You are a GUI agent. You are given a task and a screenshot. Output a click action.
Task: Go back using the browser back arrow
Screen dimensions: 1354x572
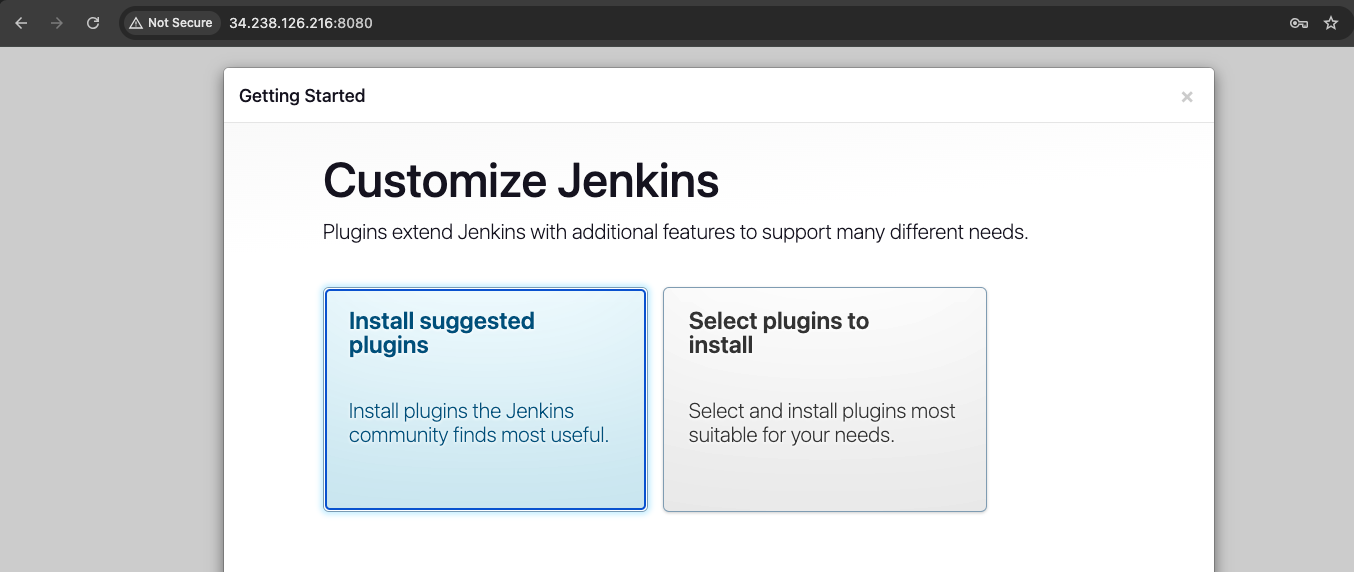[21, 23]
